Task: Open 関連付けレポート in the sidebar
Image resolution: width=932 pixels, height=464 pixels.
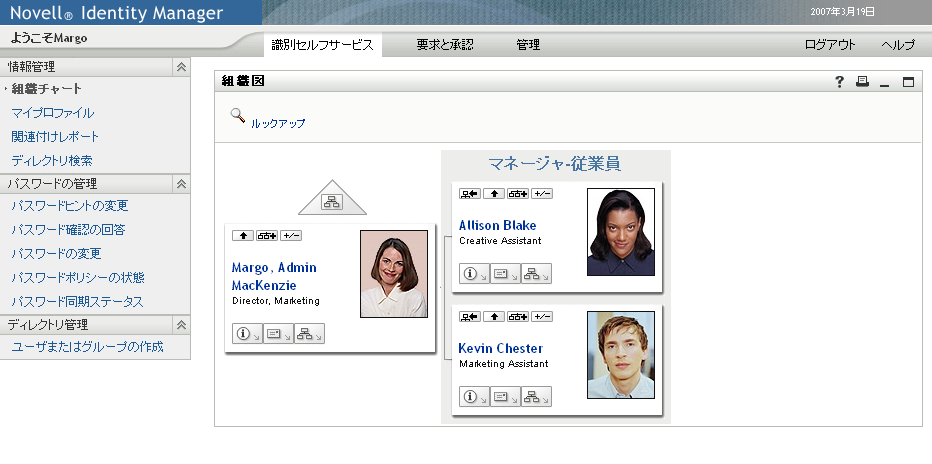Action: pos(55,137)
